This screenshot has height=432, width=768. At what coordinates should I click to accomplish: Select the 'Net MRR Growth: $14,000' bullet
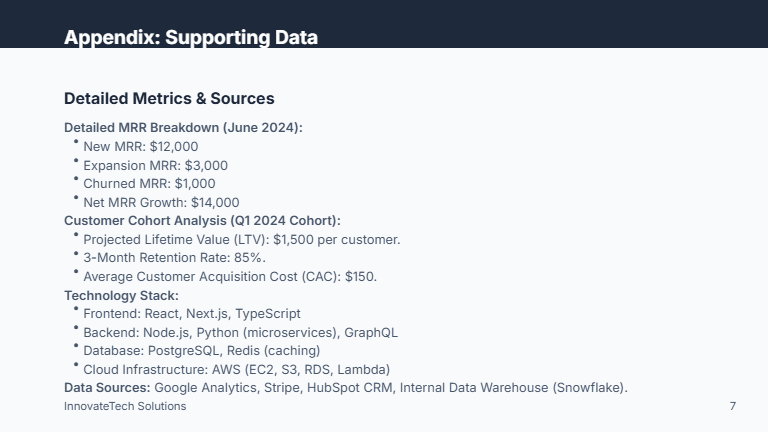[x=161, y=202]
